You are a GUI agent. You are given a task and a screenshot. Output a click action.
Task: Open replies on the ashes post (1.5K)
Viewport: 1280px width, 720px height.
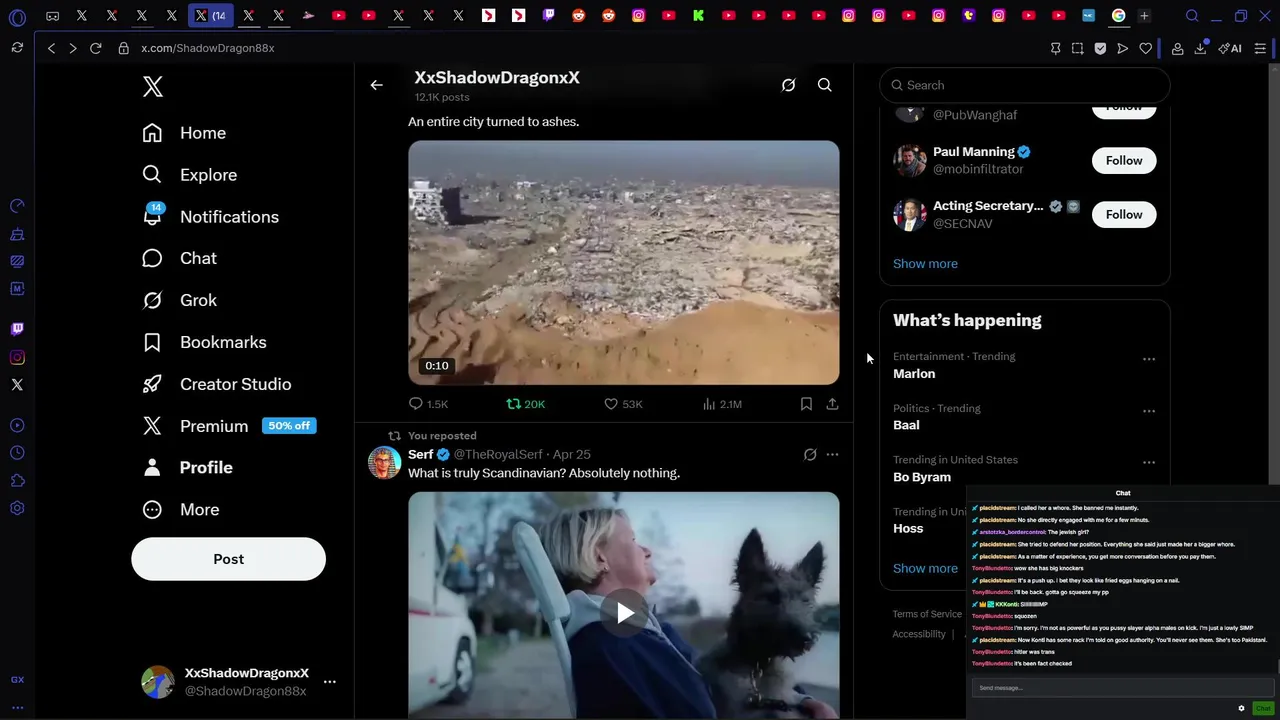point(428,404)
